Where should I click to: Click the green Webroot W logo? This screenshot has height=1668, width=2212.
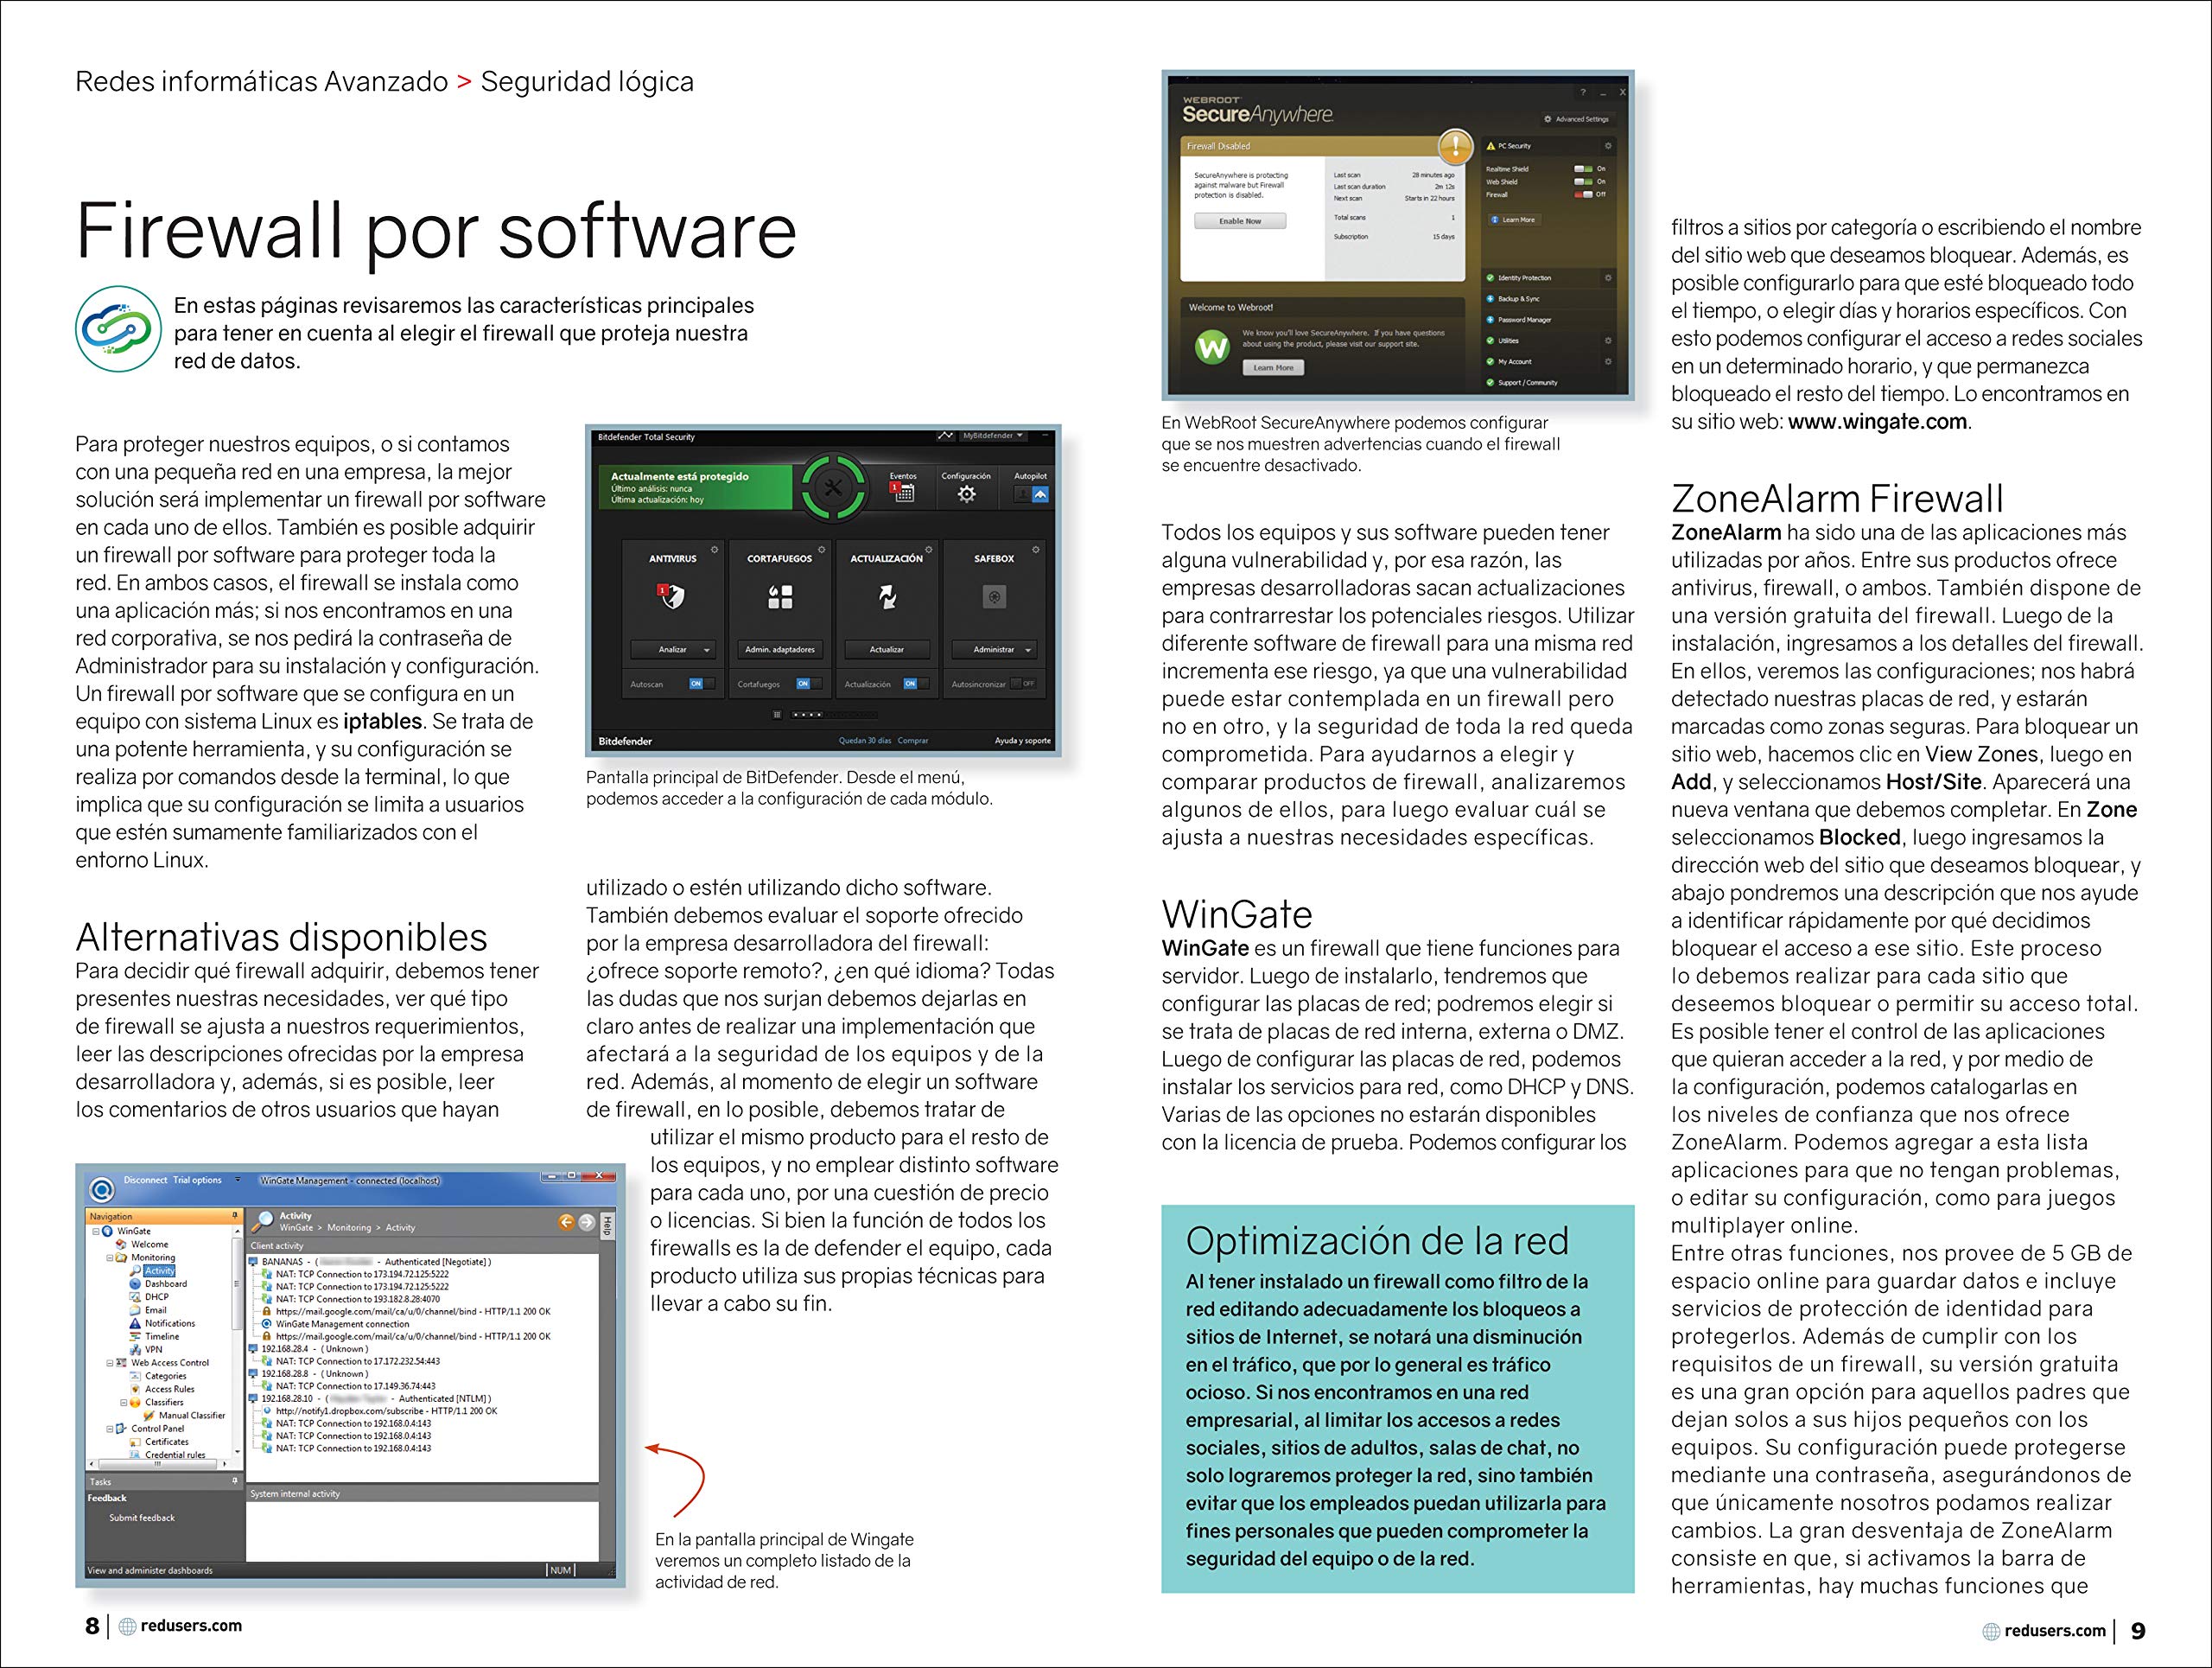point(1212,347)
